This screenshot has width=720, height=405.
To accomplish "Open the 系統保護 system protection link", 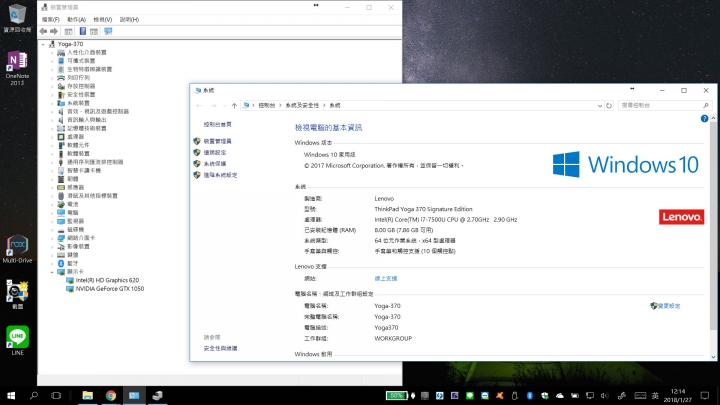I will [215, 163].
